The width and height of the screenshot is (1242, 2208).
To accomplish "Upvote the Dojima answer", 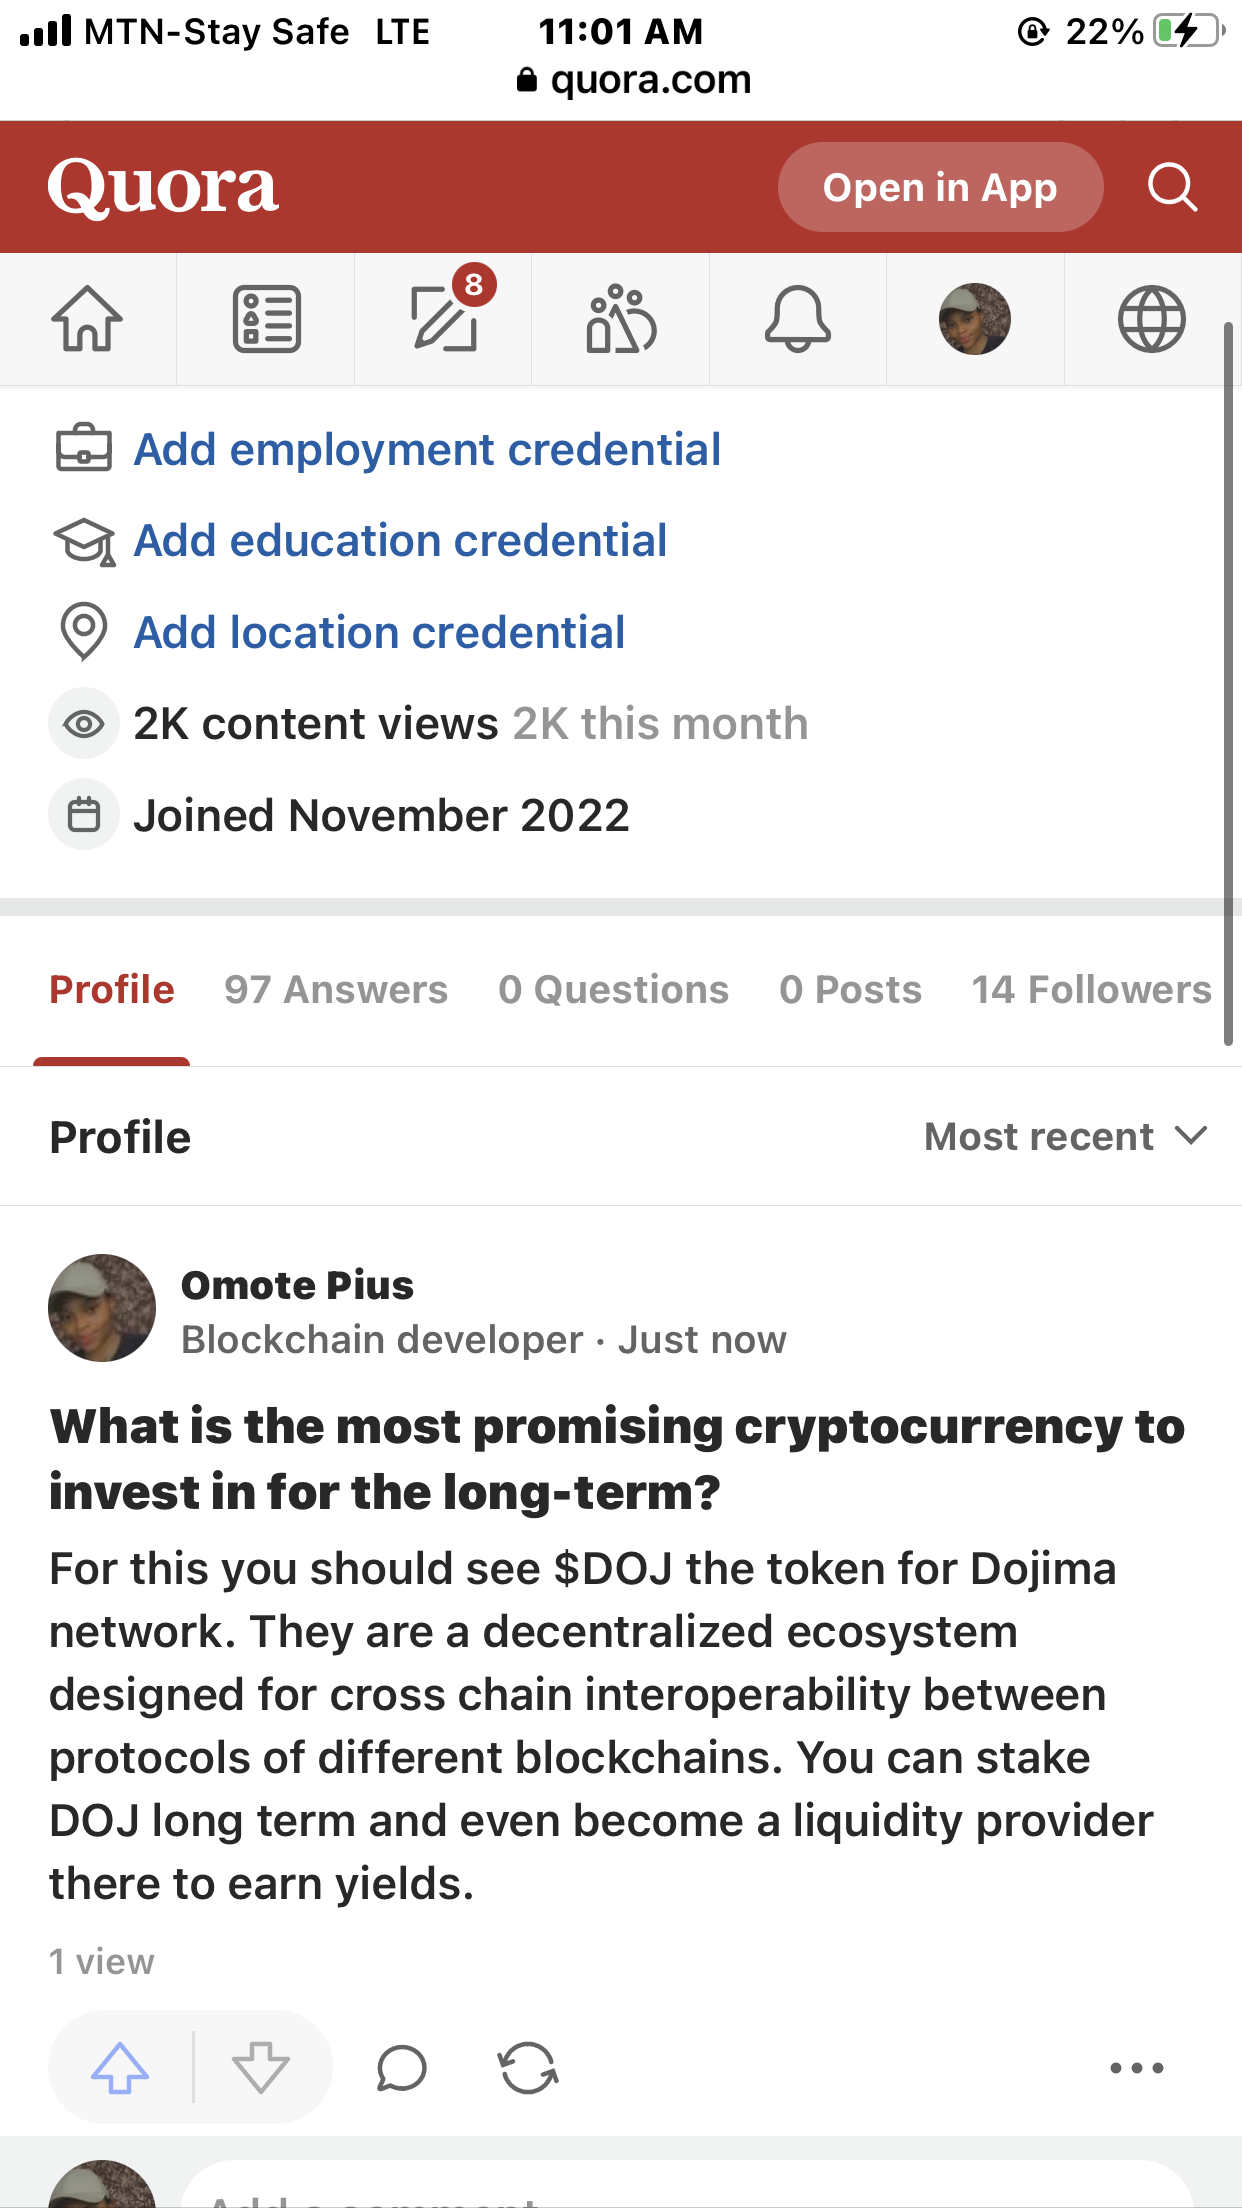I will pos(120,2067).
